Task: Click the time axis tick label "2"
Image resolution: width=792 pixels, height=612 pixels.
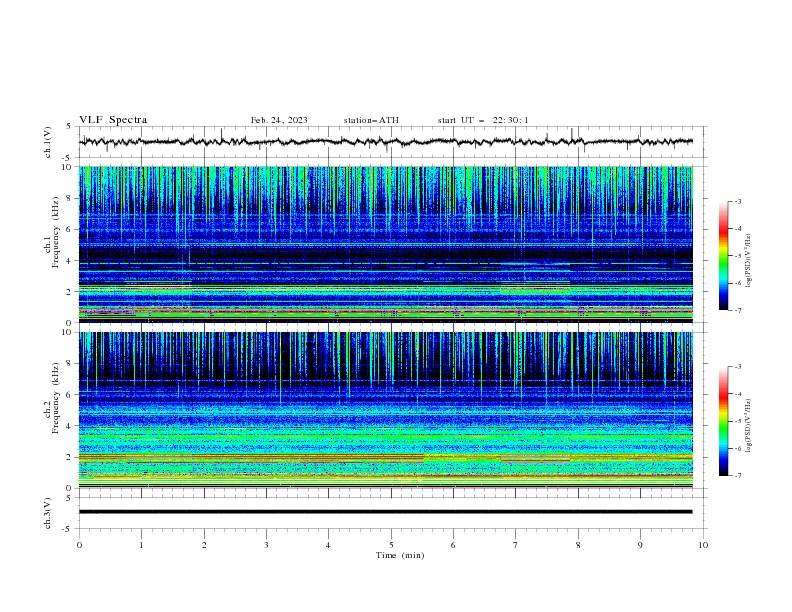Action: [204, 545]
